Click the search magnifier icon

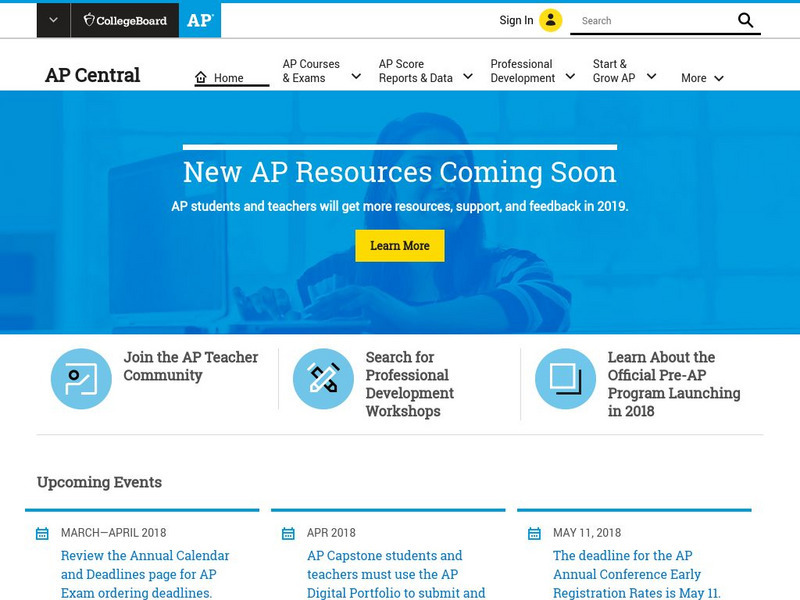click(745, 20)
